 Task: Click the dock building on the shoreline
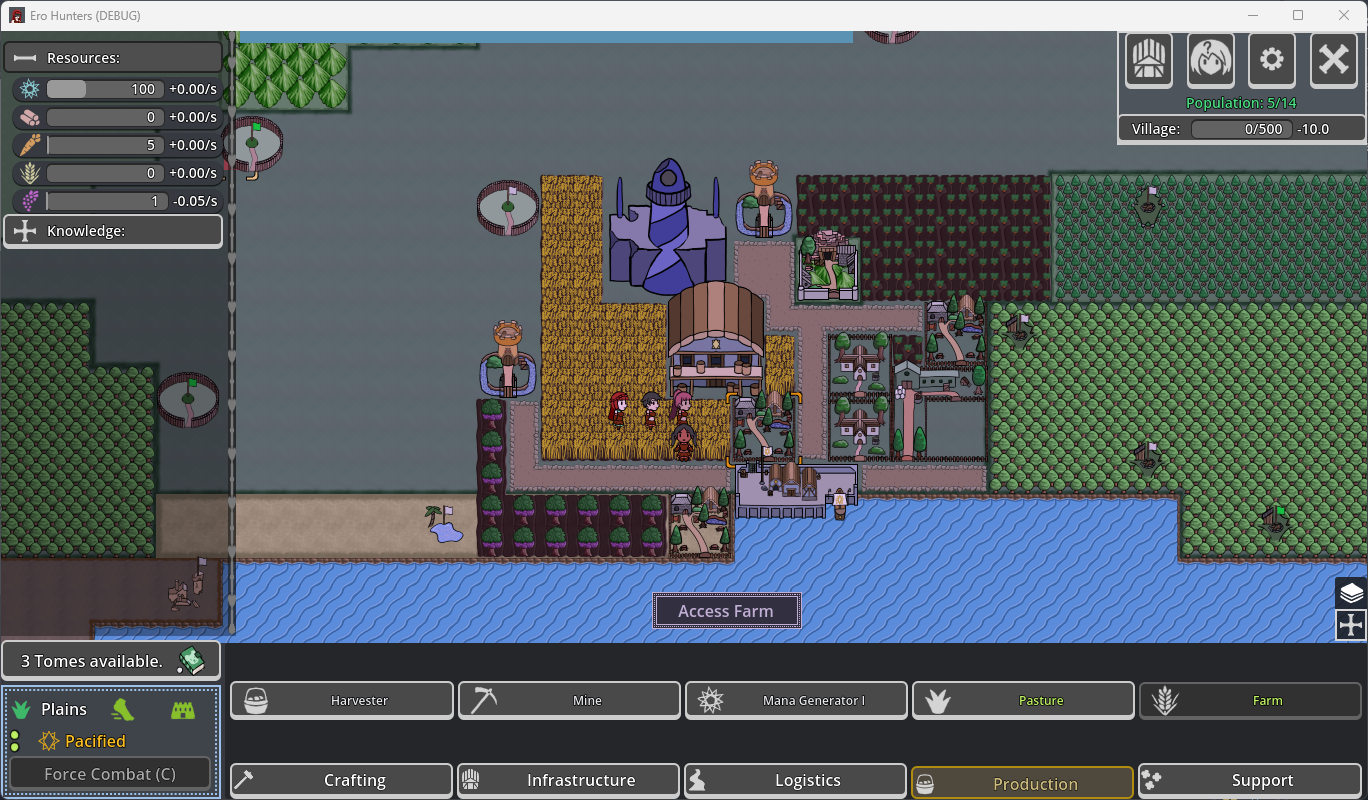click(x=796, y=489)
